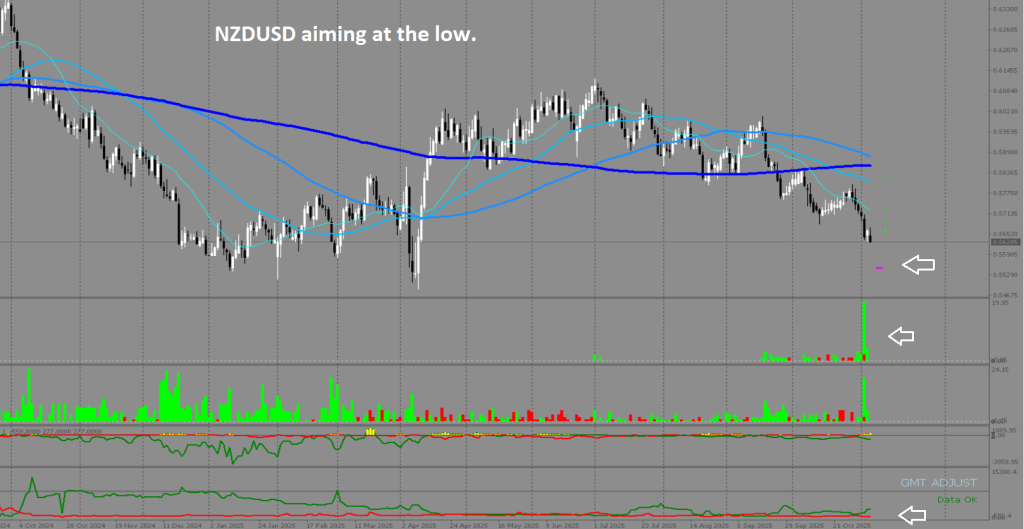The image size is (1024, 529).
Task: Click the arrow pointing at the tall green spike
Action: [903, 336]
